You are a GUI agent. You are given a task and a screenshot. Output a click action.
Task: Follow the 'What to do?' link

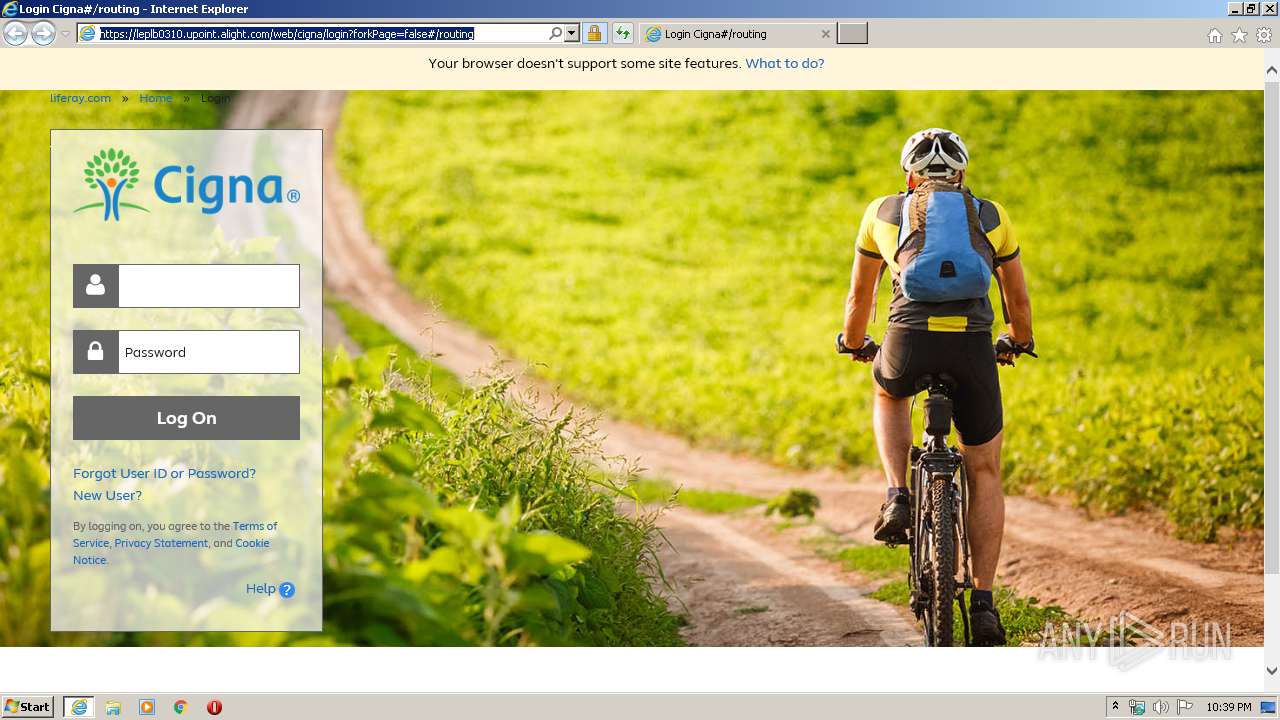tap(785, 63)
